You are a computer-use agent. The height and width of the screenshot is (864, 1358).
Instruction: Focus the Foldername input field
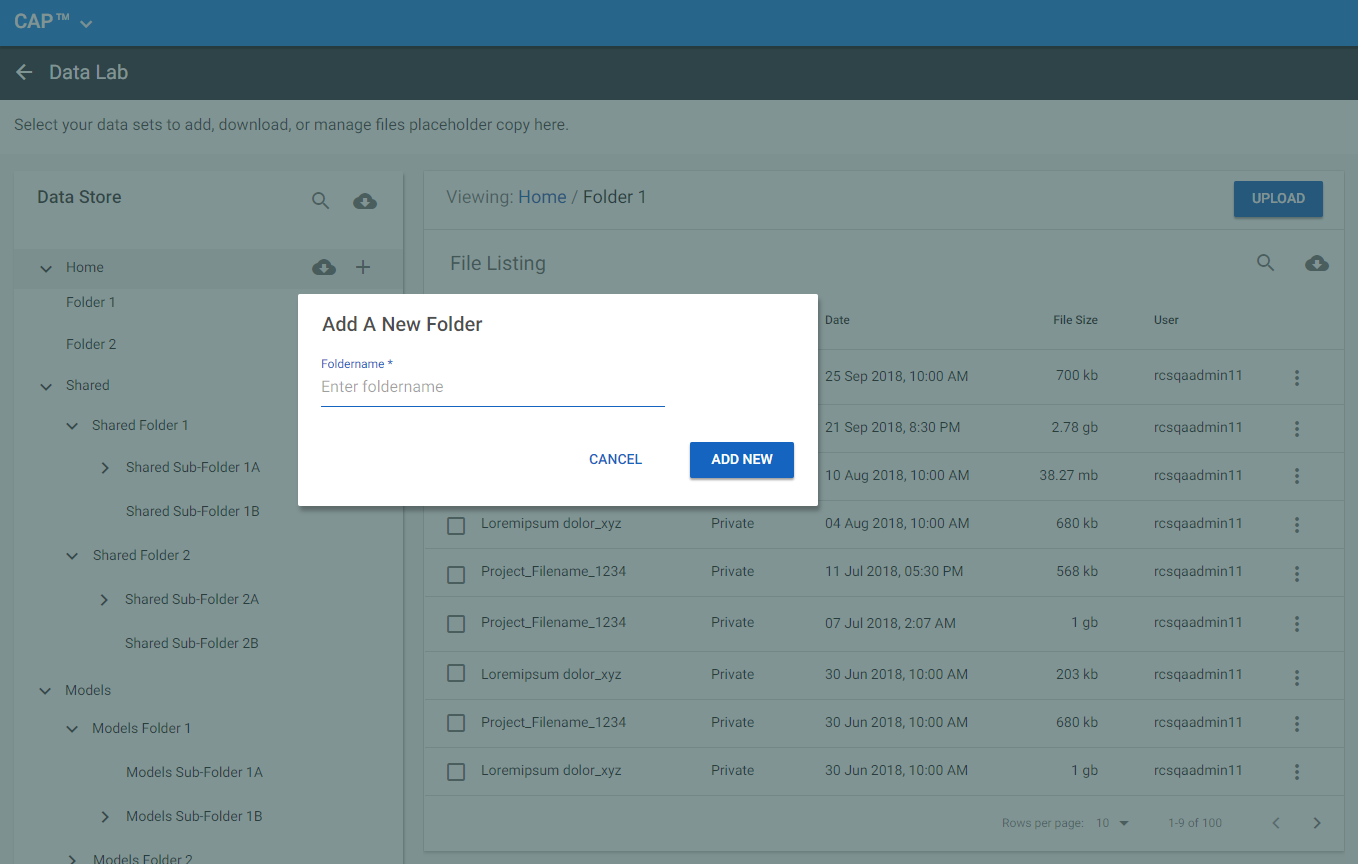pyautogui.click(x=493, y=387)
